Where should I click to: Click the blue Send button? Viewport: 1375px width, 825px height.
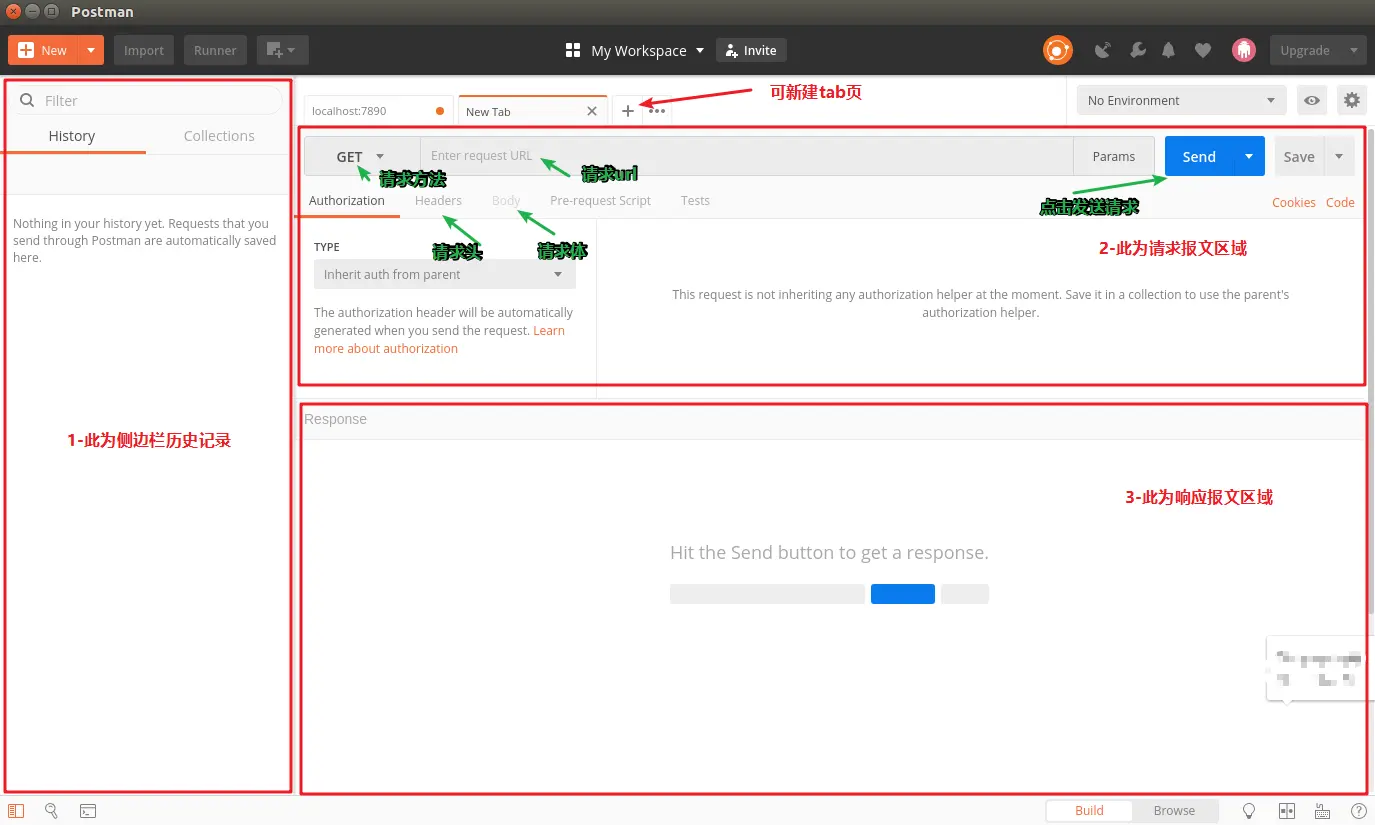(1200, 156)
